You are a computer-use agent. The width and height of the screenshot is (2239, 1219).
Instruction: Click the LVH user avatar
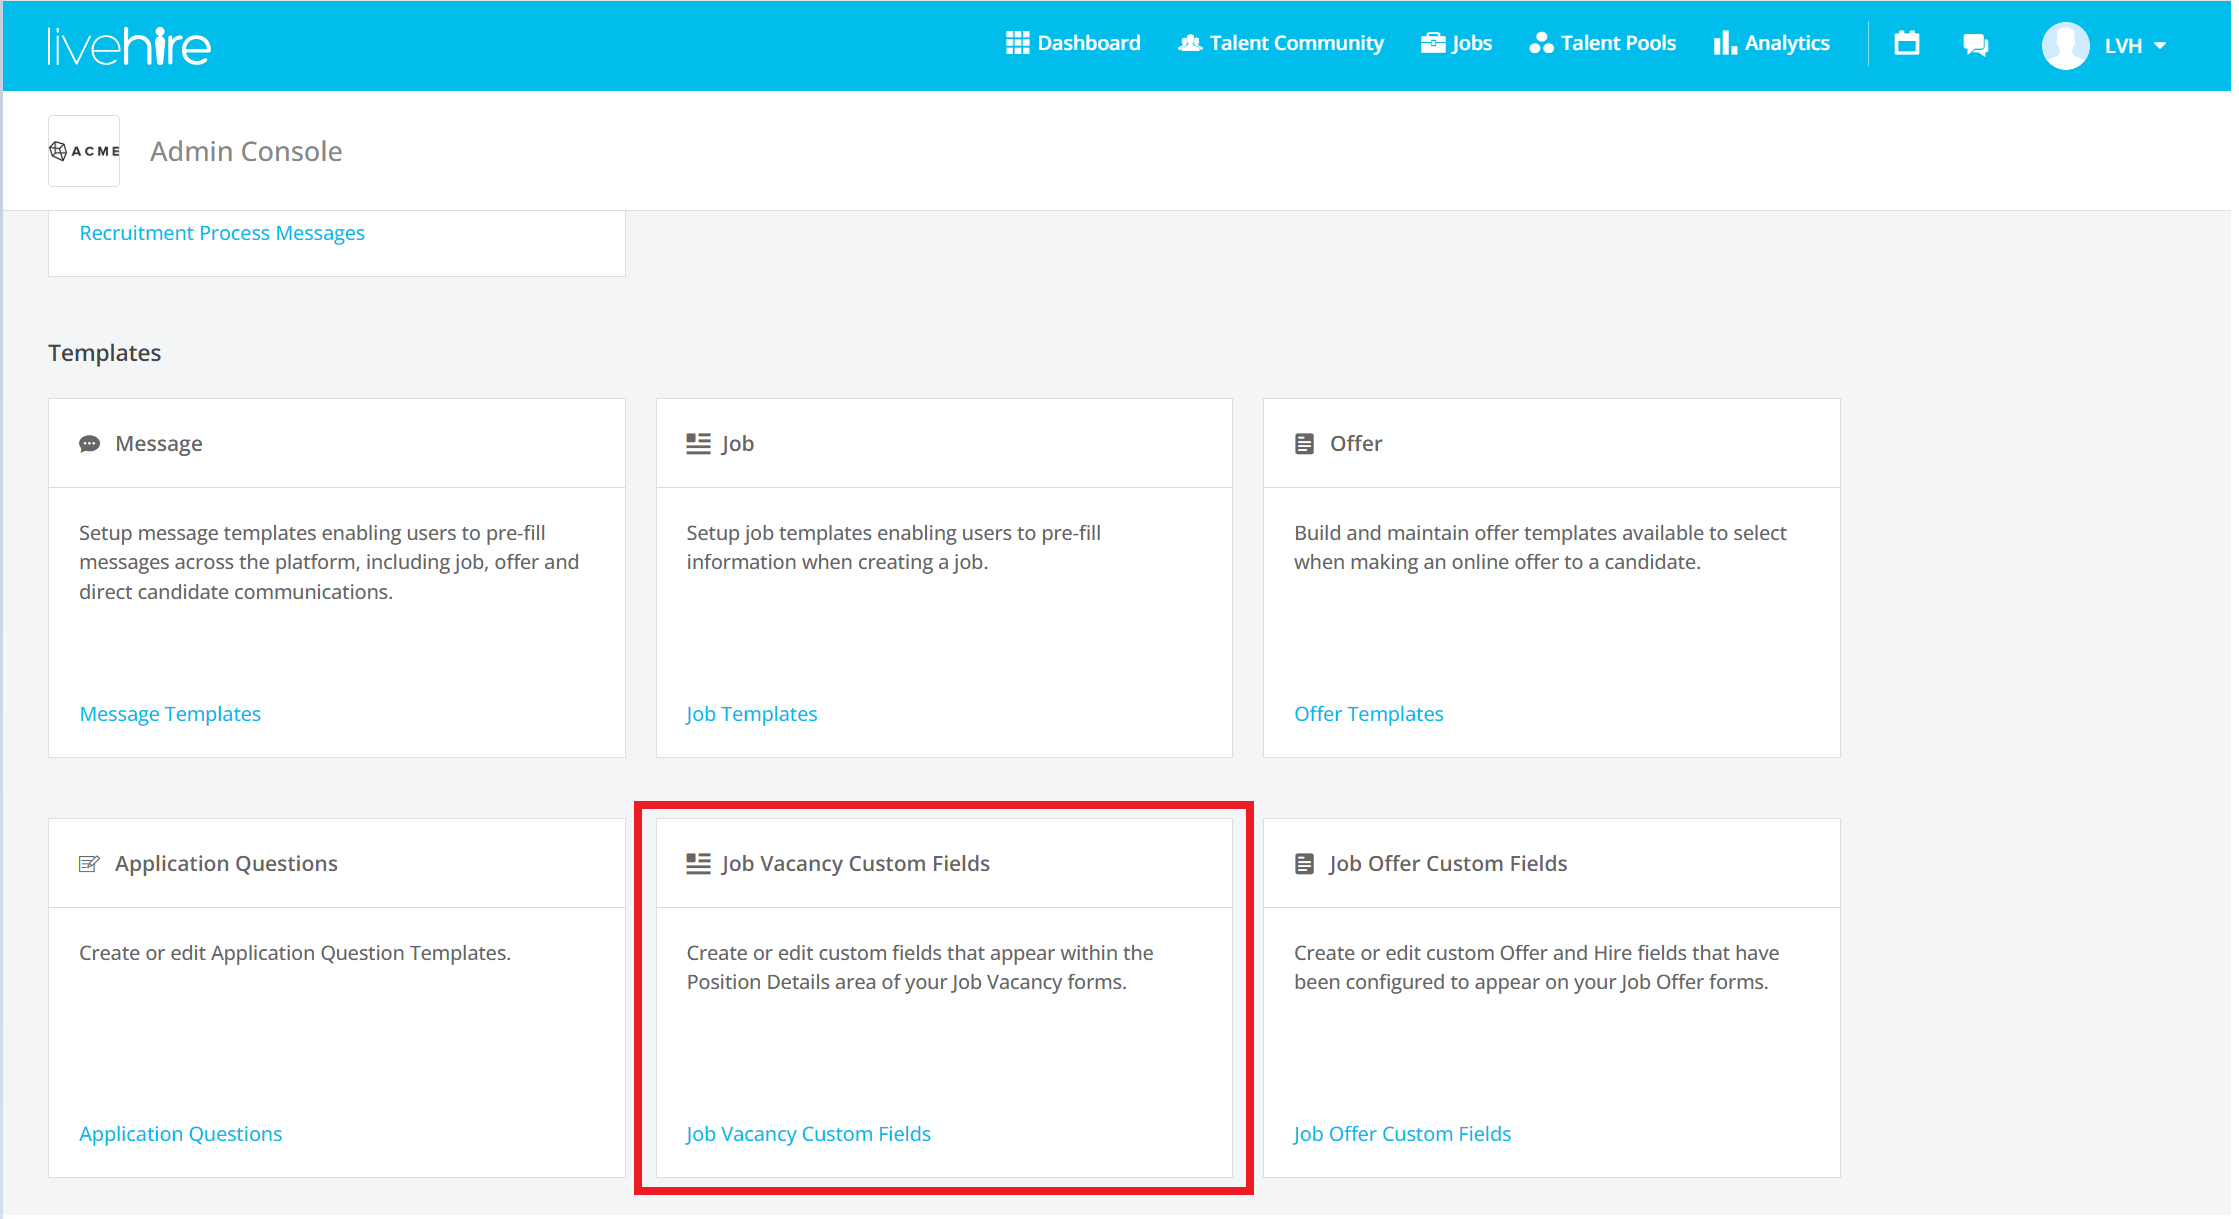(2065, 46)
